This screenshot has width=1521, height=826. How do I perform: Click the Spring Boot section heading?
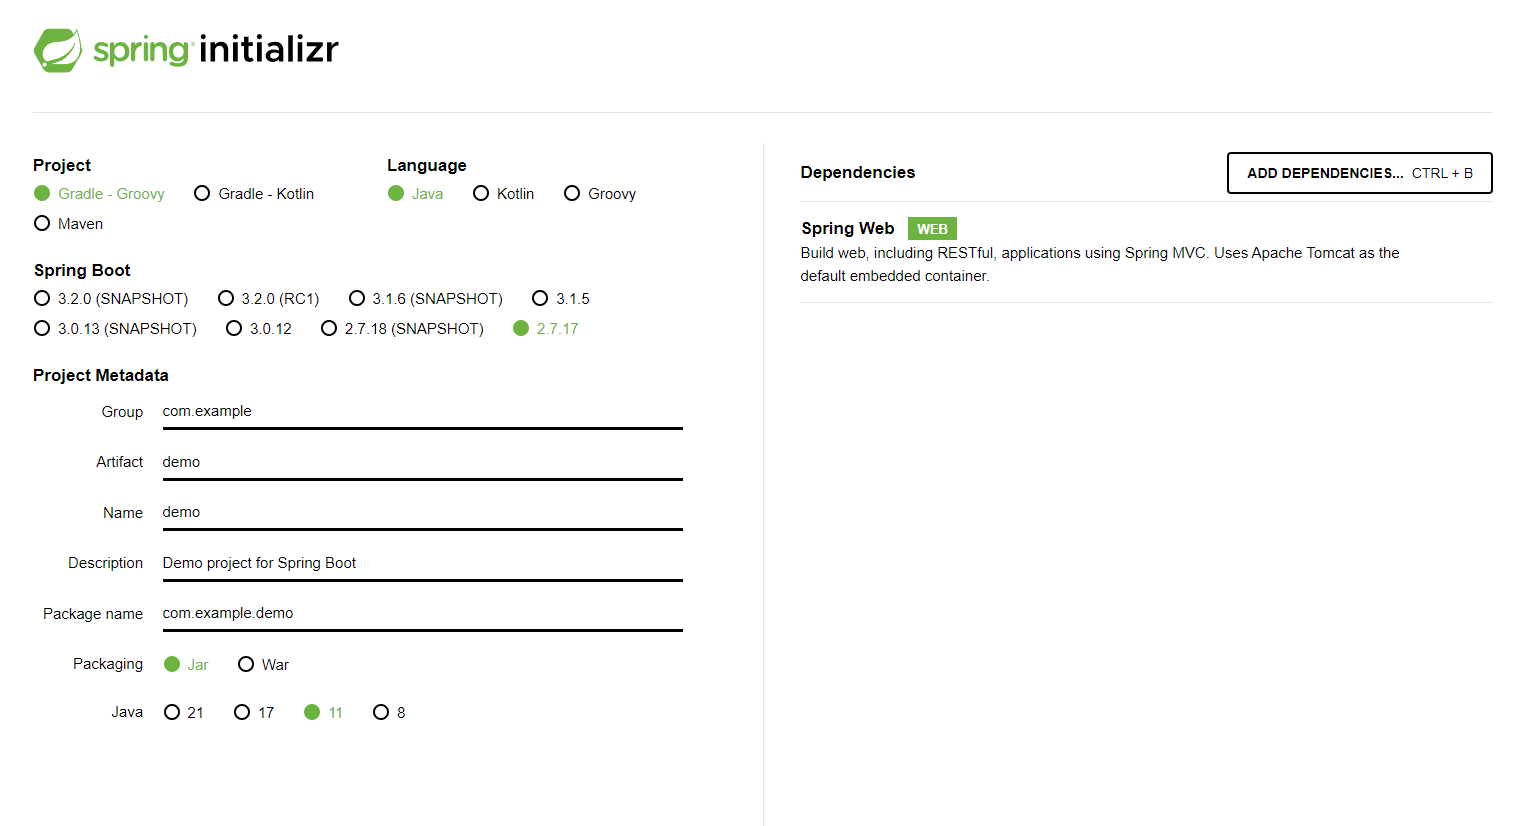(82, 271)
